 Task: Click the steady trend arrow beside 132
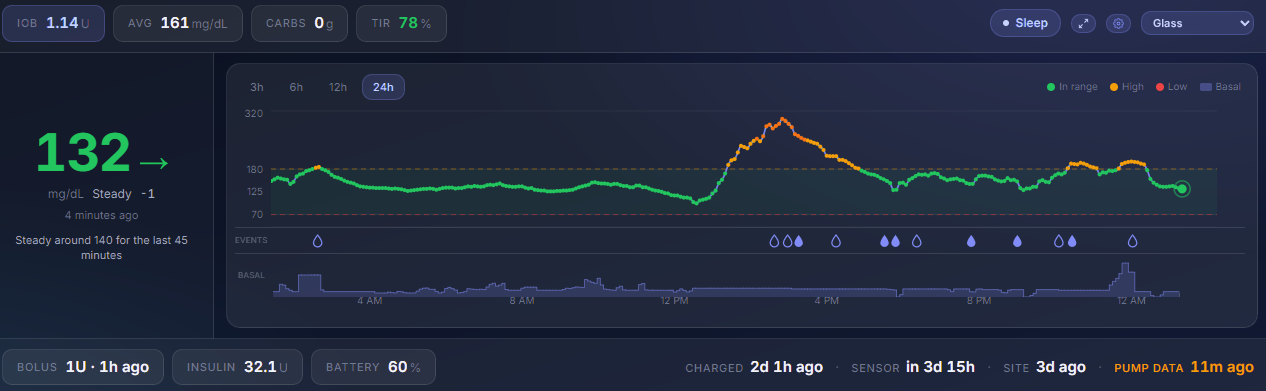[154, 162]
